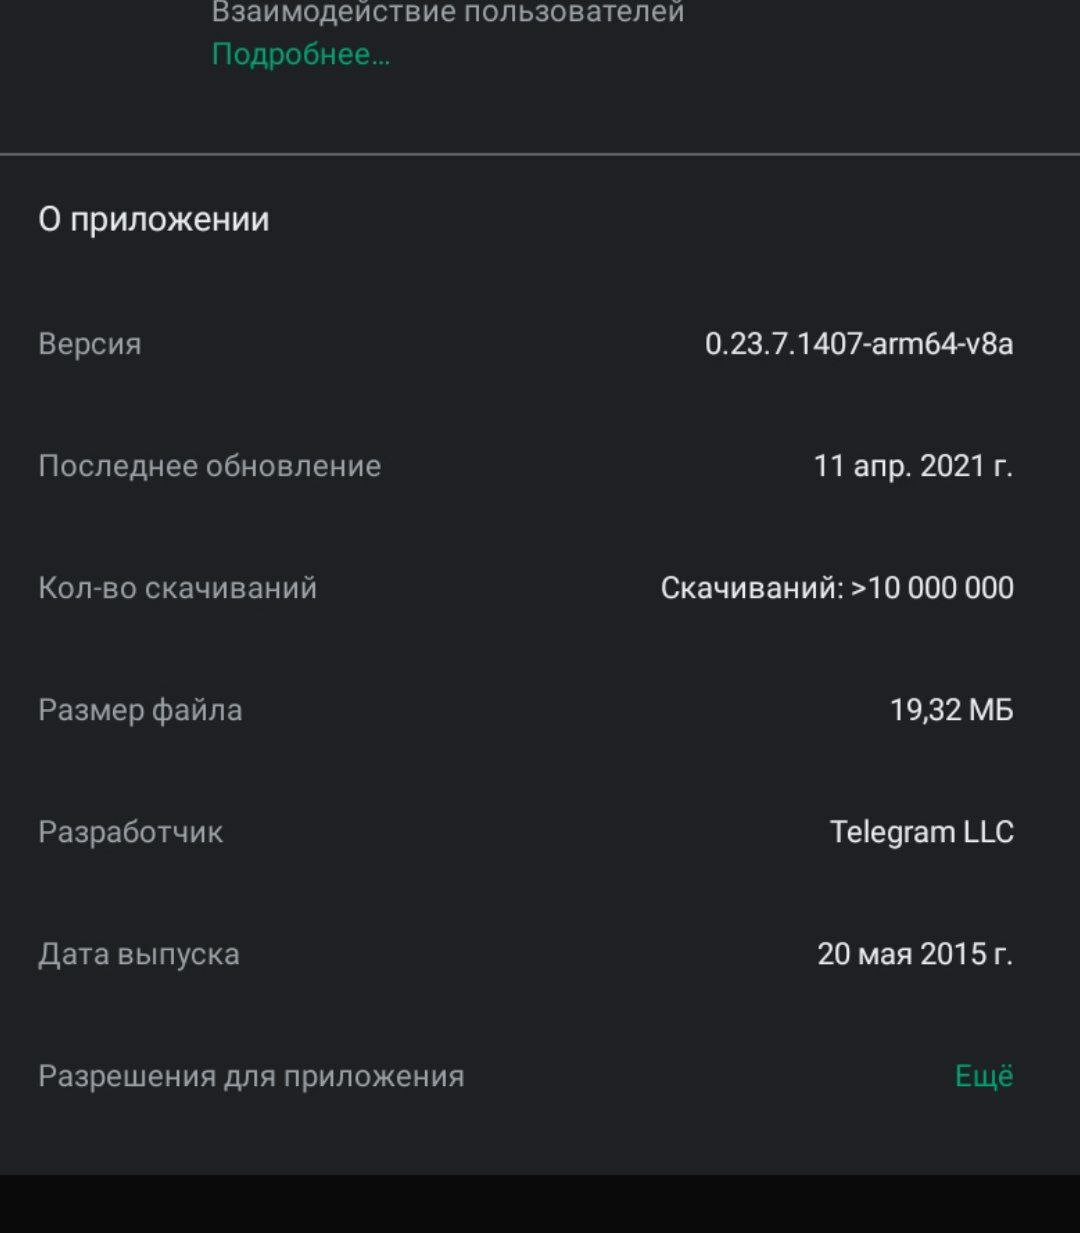The width and height of the screenshot is (1080, 1233).
Task: Open the 'Подробнее…' link
Action: tap(301, 54)
